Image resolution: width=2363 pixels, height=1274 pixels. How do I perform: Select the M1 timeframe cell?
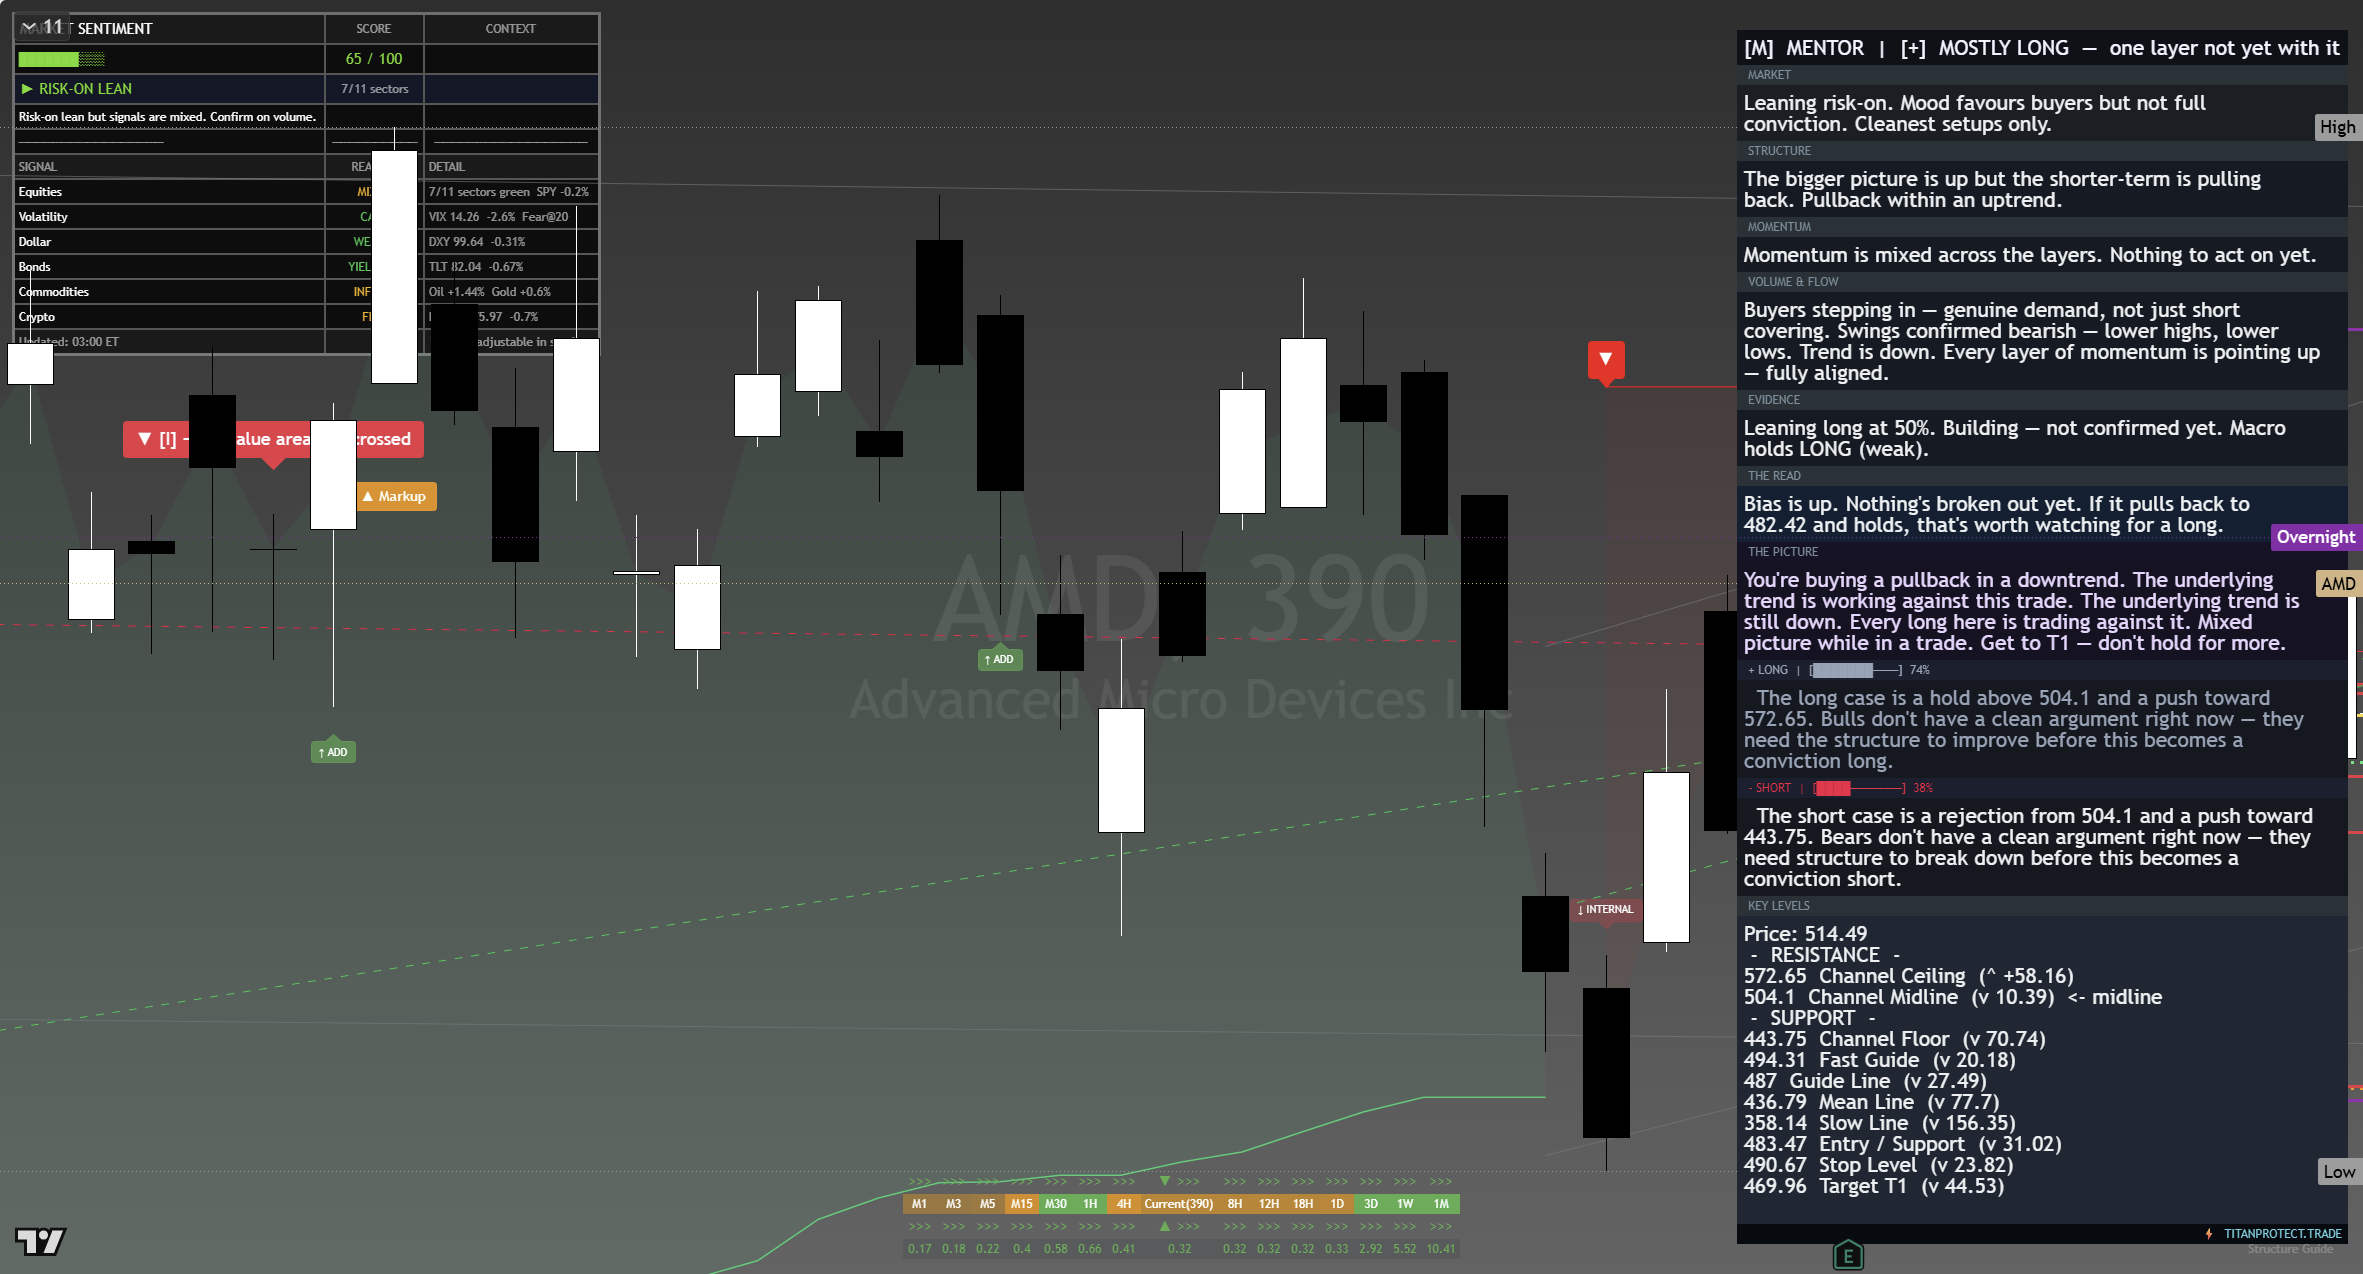[x=919, y=1204]
